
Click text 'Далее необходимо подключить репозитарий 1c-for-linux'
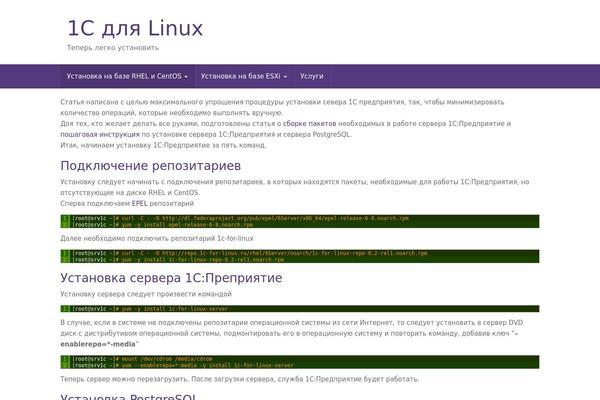click(157, 238)
